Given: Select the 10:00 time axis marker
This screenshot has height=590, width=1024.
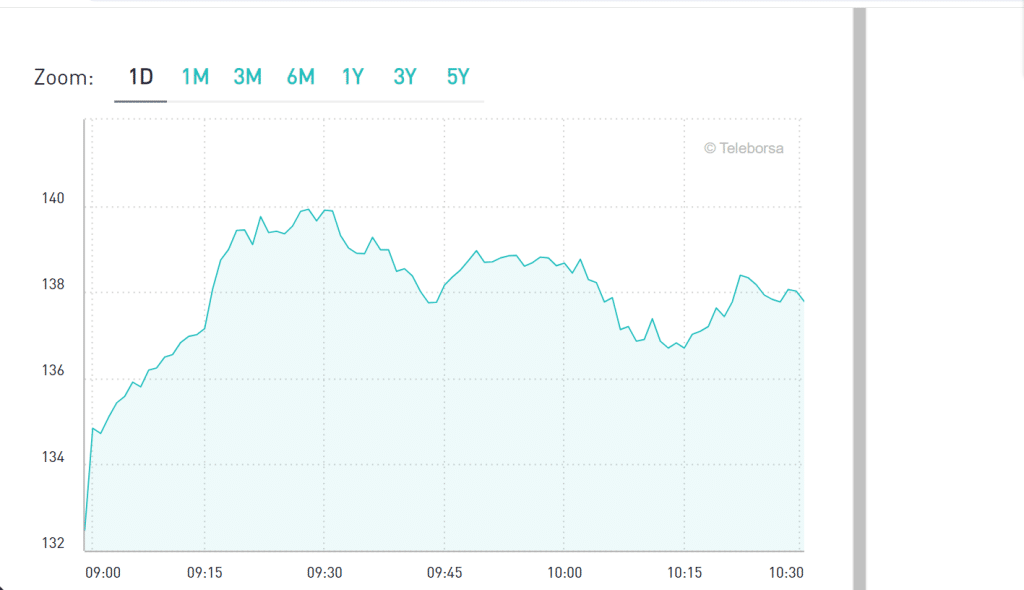Looking at the screenshot, I should (564, 572).
